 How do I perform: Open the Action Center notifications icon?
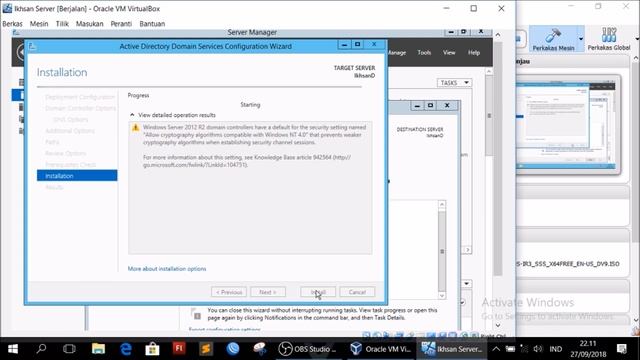tap(622, 349)
